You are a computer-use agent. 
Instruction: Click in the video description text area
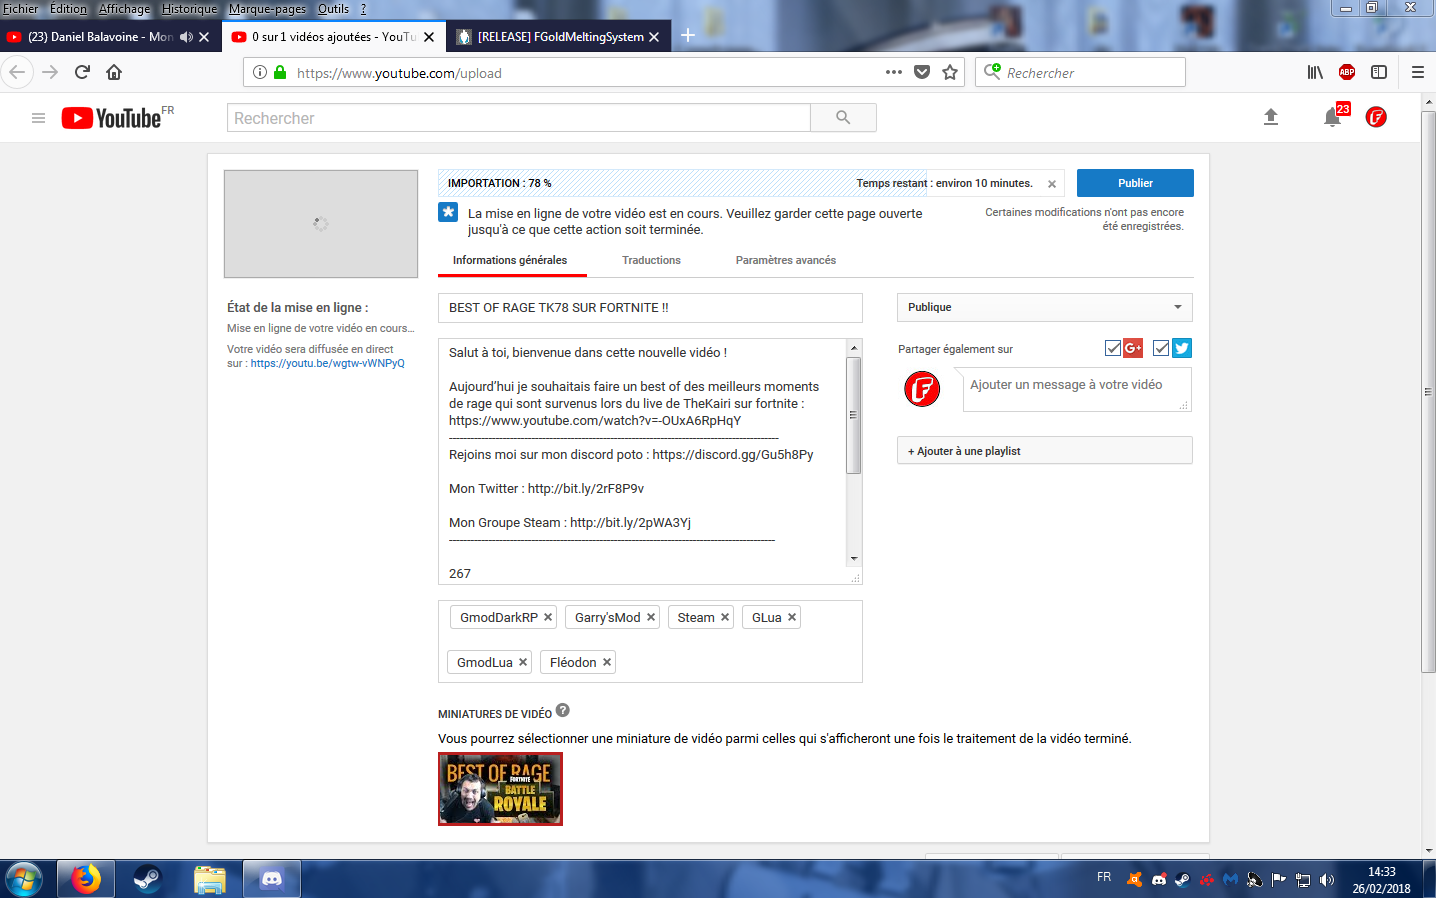(x=642, y=461)
